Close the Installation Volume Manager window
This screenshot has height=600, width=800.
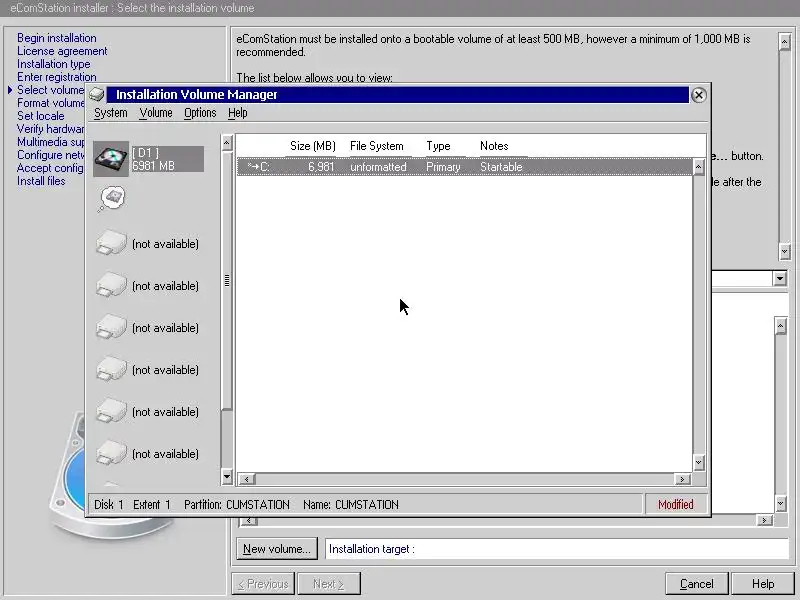coord(698,95)
